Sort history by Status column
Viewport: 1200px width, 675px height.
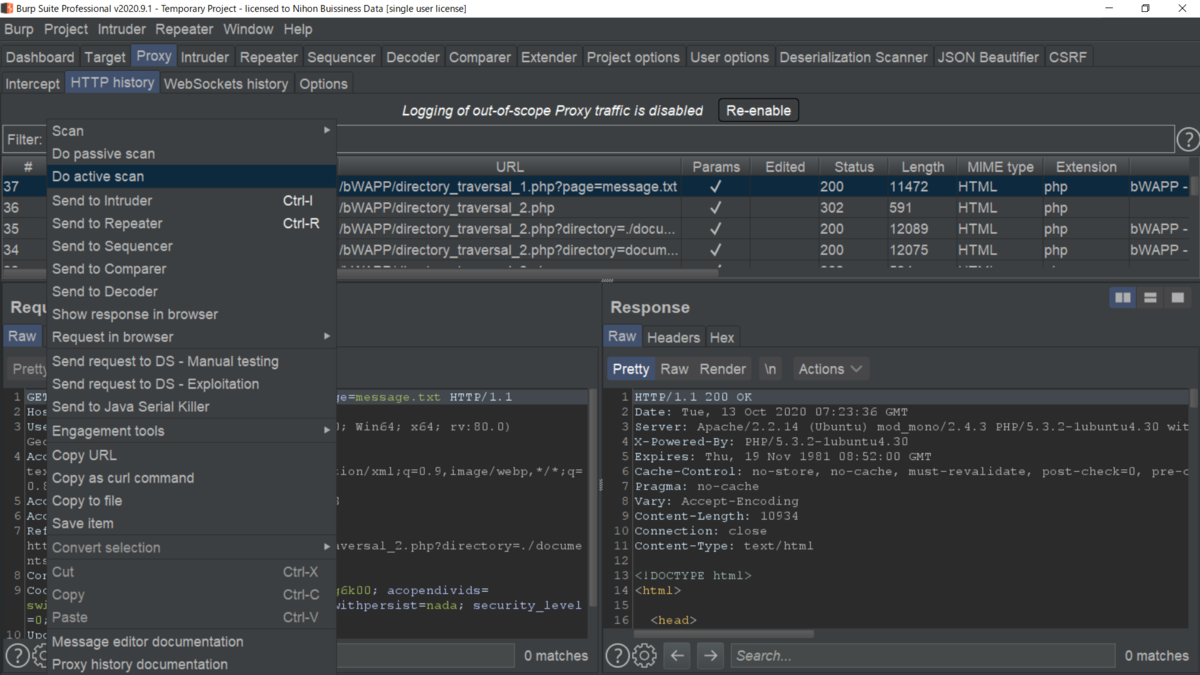tap(854, 167)
